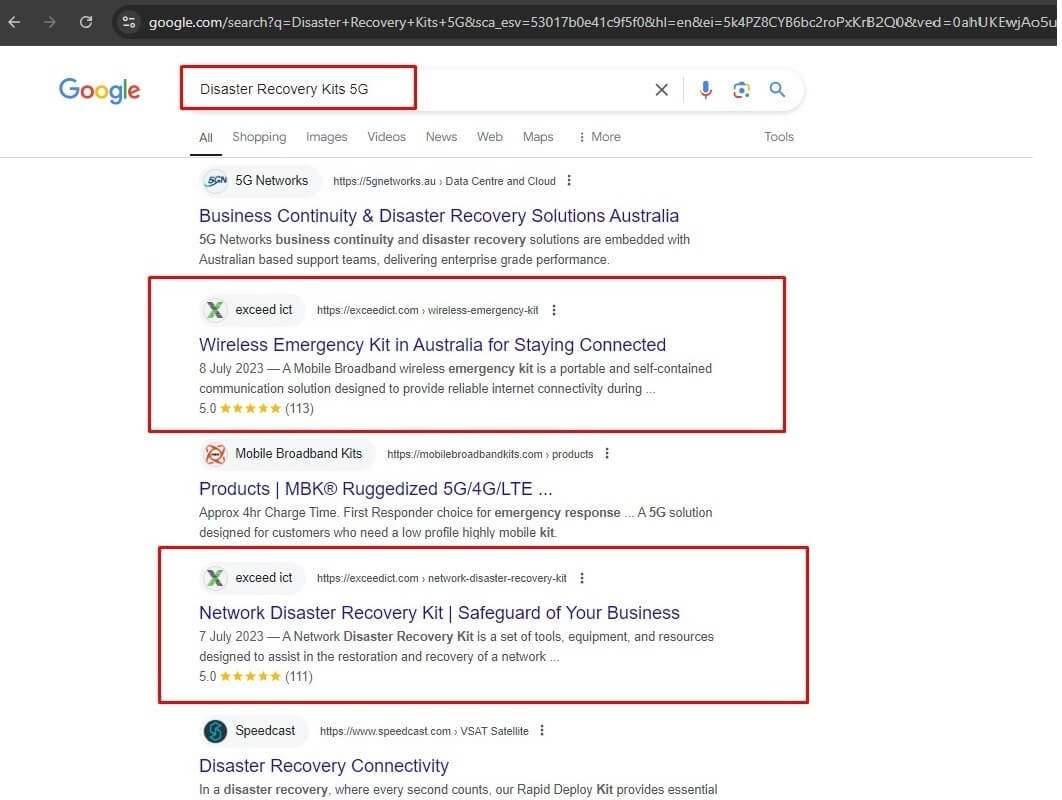Open options menu for 5G Networks result
The image size is (1062, 800).
click(569, 180)
